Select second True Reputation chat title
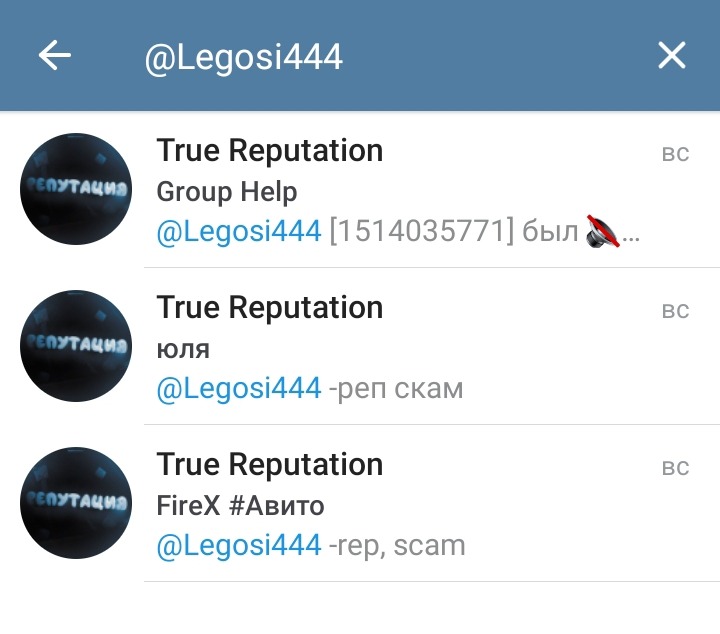 (270, 308)
